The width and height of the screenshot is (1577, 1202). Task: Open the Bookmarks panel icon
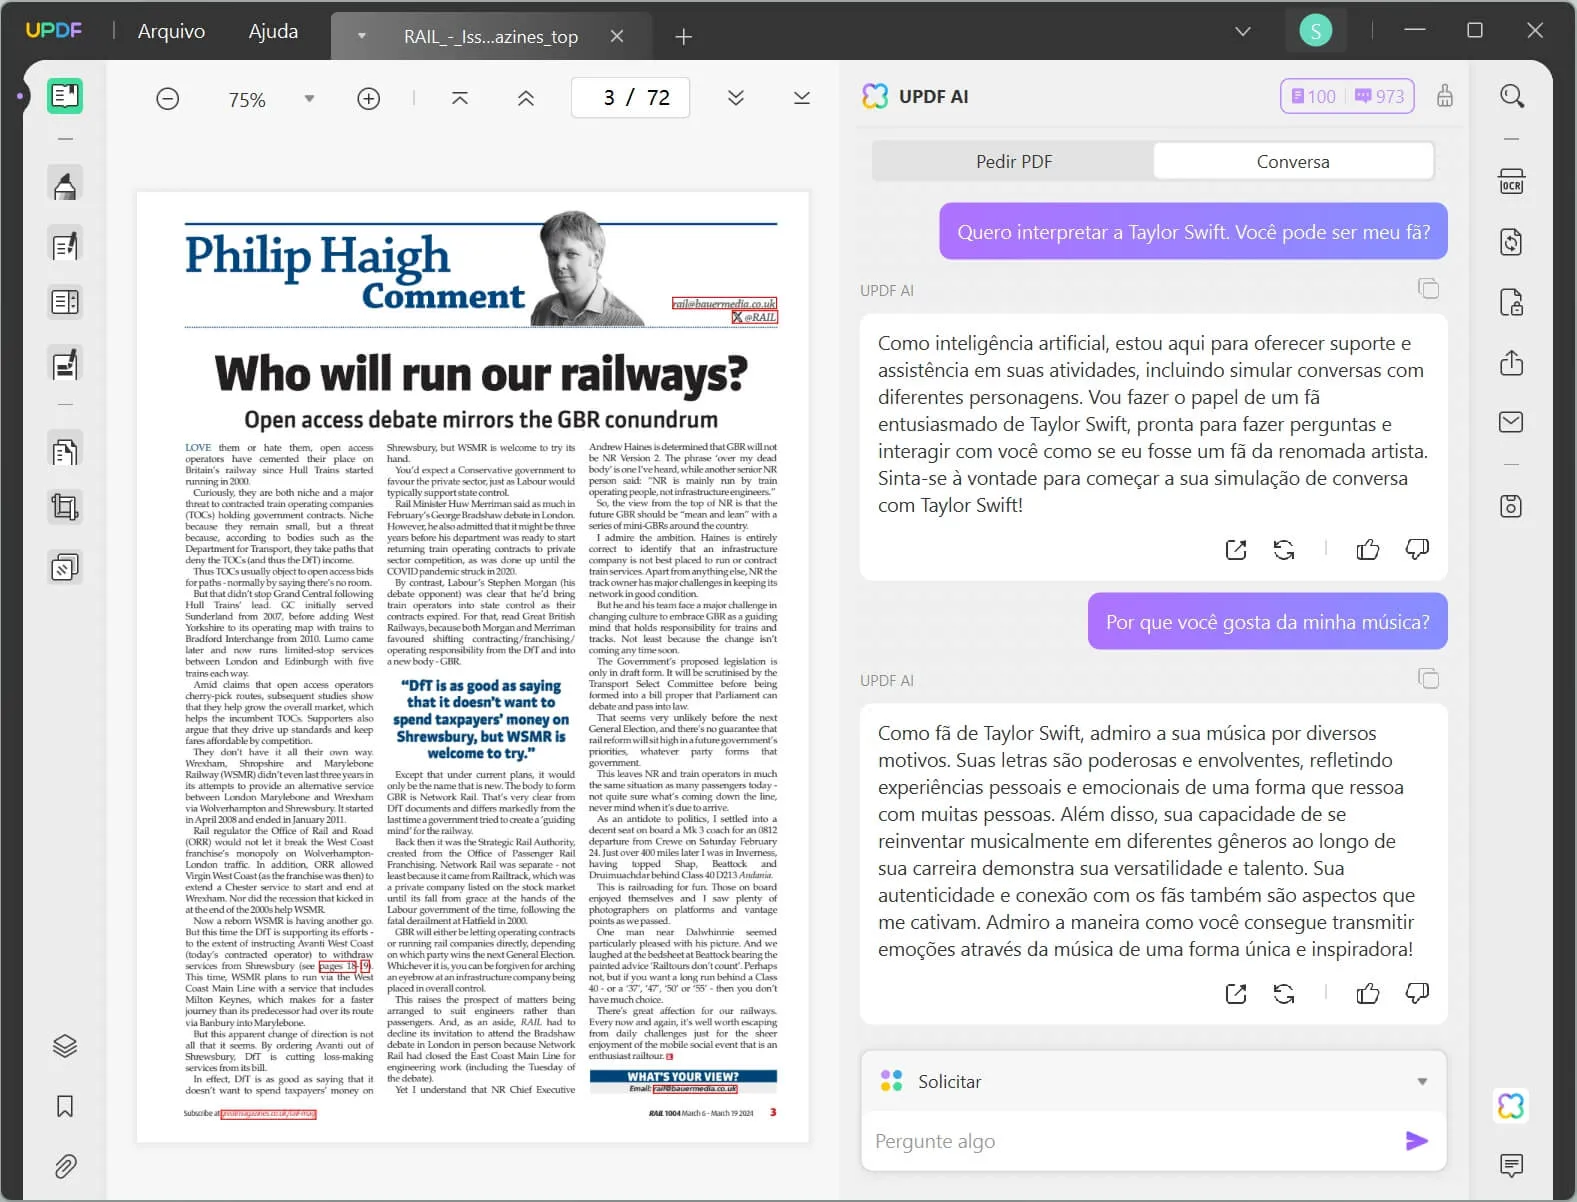pyautogui.click(x=65, y=1106)
